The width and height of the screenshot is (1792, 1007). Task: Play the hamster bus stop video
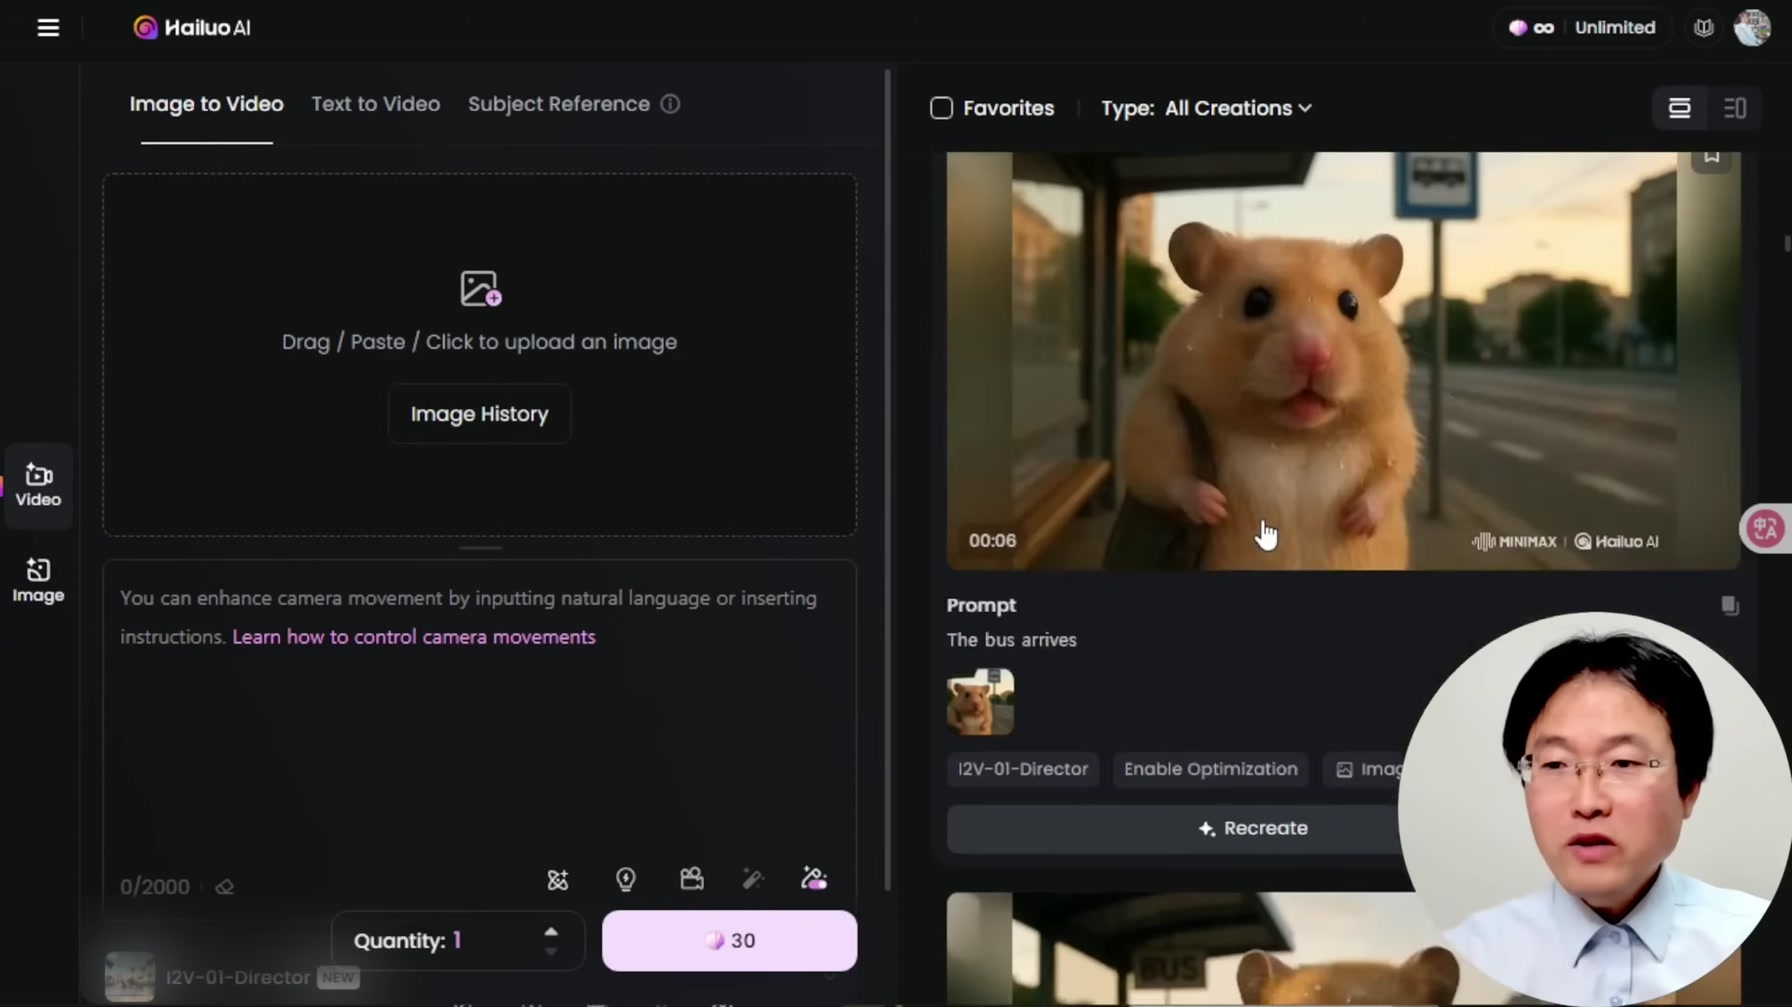pyautogui.click(x=1343, y=361)
